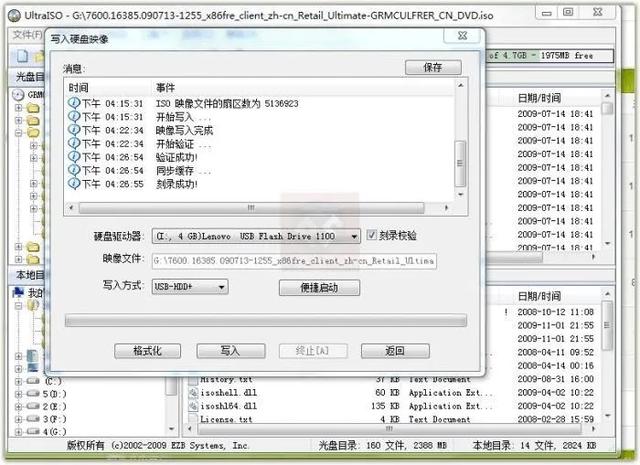Click the isoshl64.dll file icon
The width and height of the screenshot is (640, 465).
pos(193,406)
